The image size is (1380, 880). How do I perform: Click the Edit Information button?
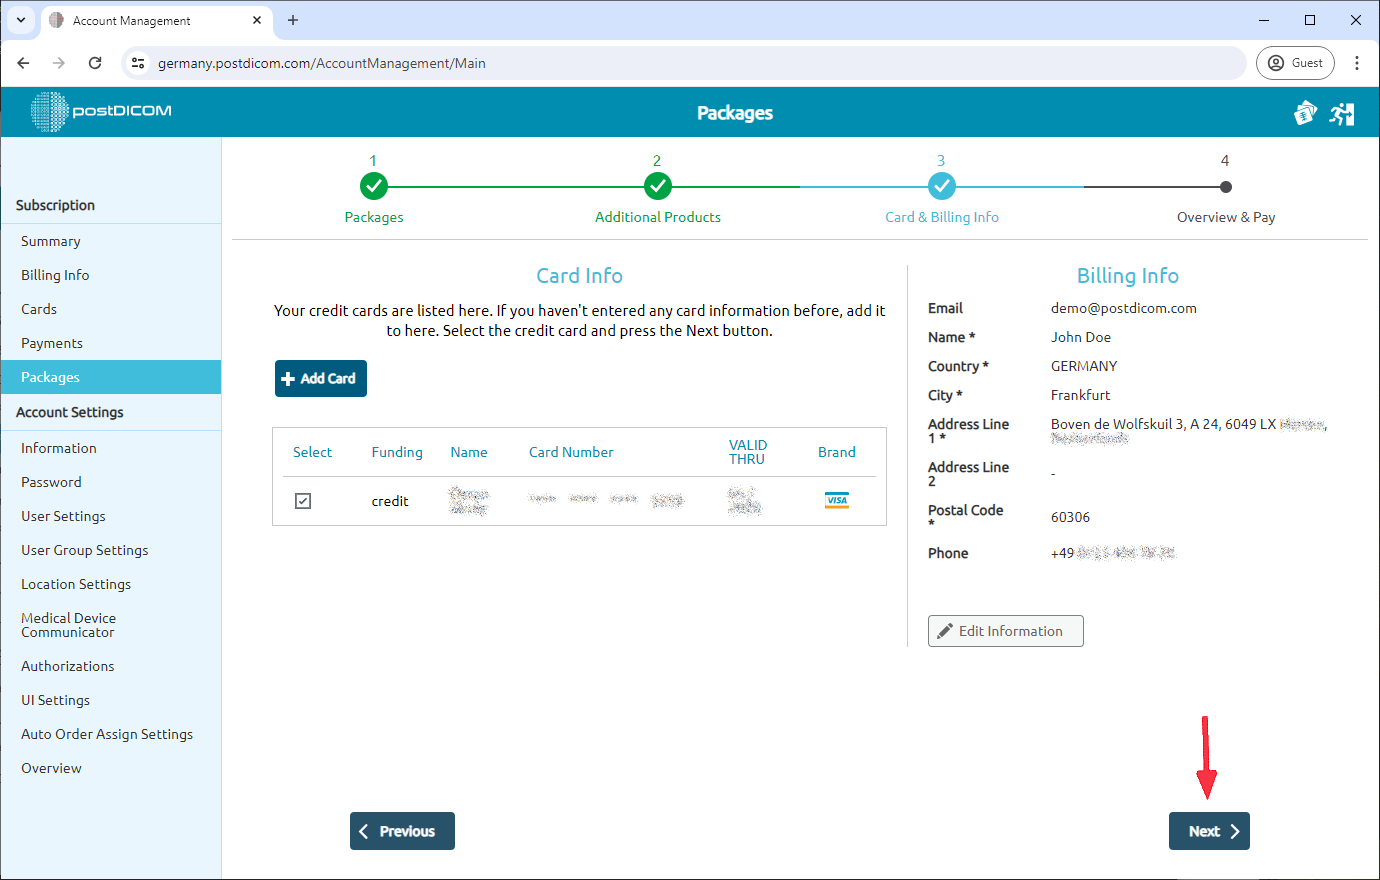coord(1005,631)
